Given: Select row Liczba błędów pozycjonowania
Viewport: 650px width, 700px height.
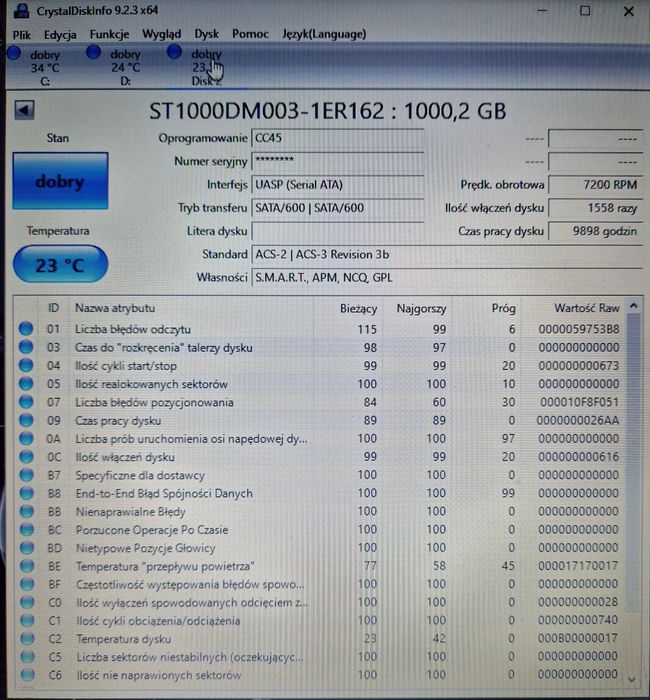Looking at the screenshot, I should tap(319, 402).
